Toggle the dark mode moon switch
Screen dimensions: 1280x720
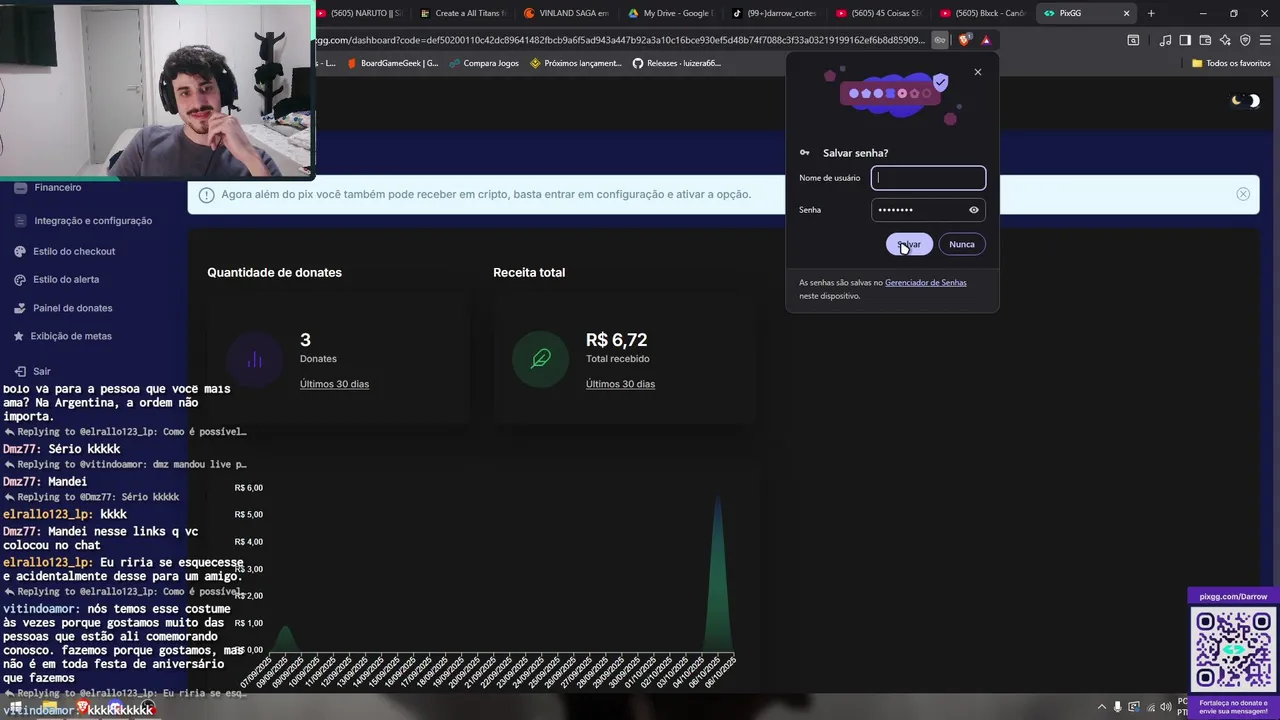pos(1246,100)
